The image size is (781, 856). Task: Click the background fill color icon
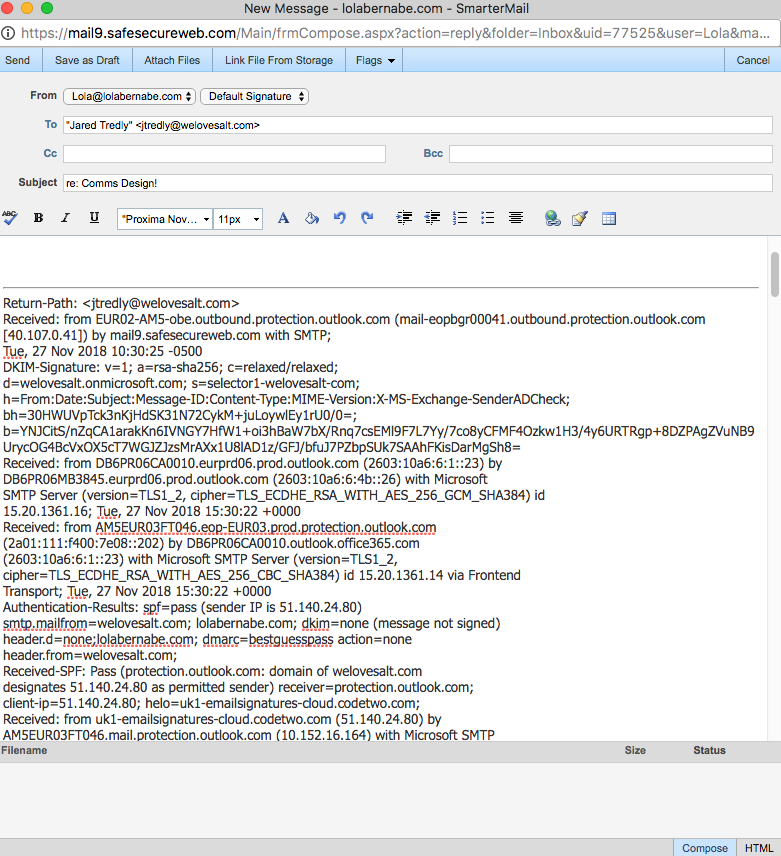point(311,218)
